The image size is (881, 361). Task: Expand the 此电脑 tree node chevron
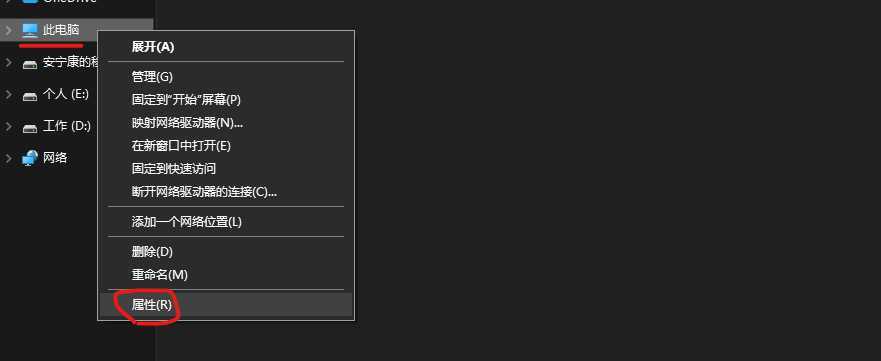tap(8, 30)
